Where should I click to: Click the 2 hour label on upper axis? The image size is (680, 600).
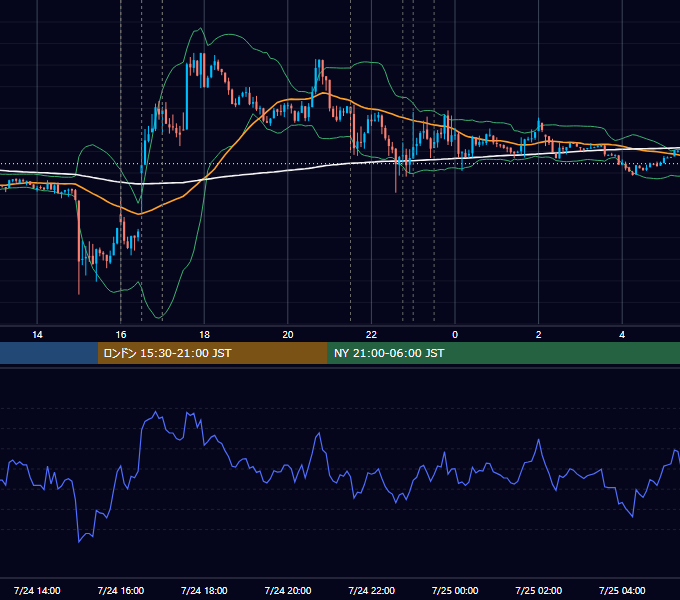click(x=539, y=335)
